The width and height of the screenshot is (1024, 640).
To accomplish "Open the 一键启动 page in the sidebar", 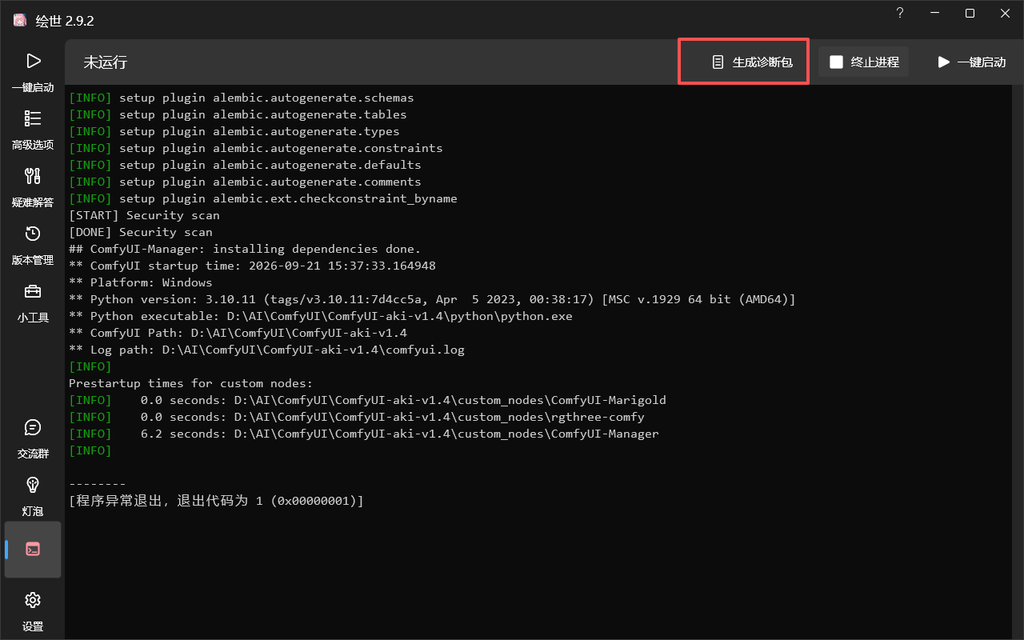I will point(33,72).
